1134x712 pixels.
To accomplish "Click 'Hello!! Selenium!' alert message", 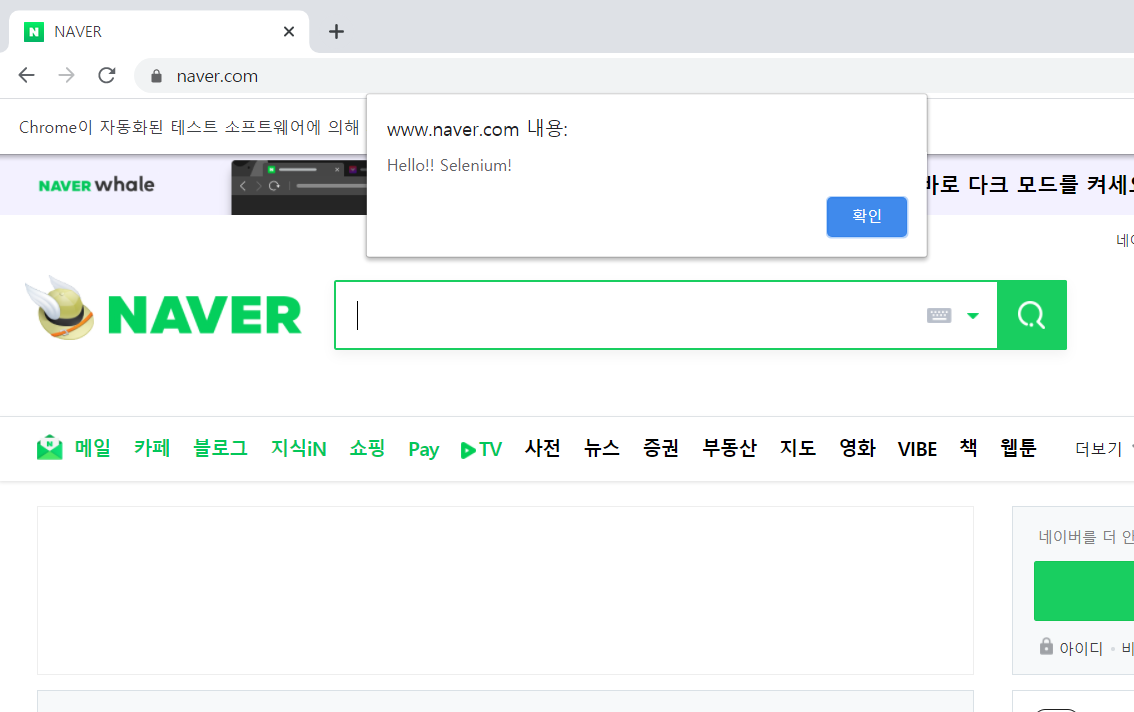I will coord(449,166).
